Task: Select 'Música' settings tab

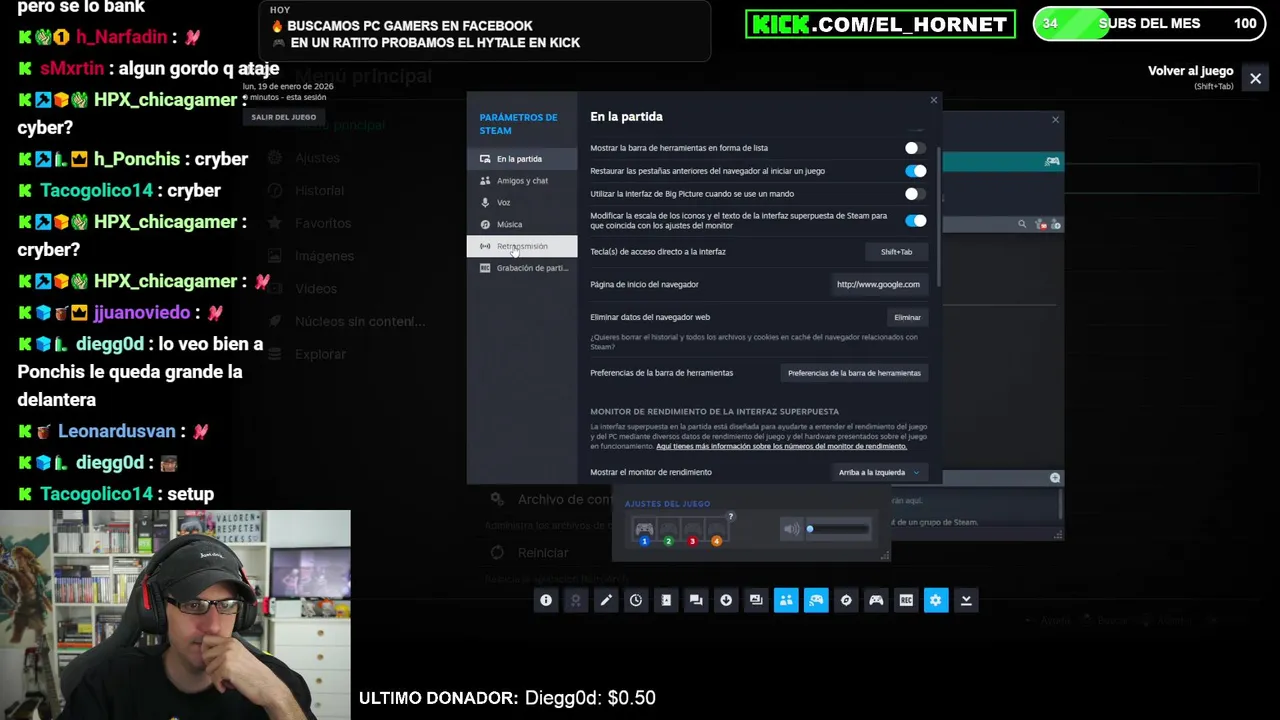Action: coord(522,225)
